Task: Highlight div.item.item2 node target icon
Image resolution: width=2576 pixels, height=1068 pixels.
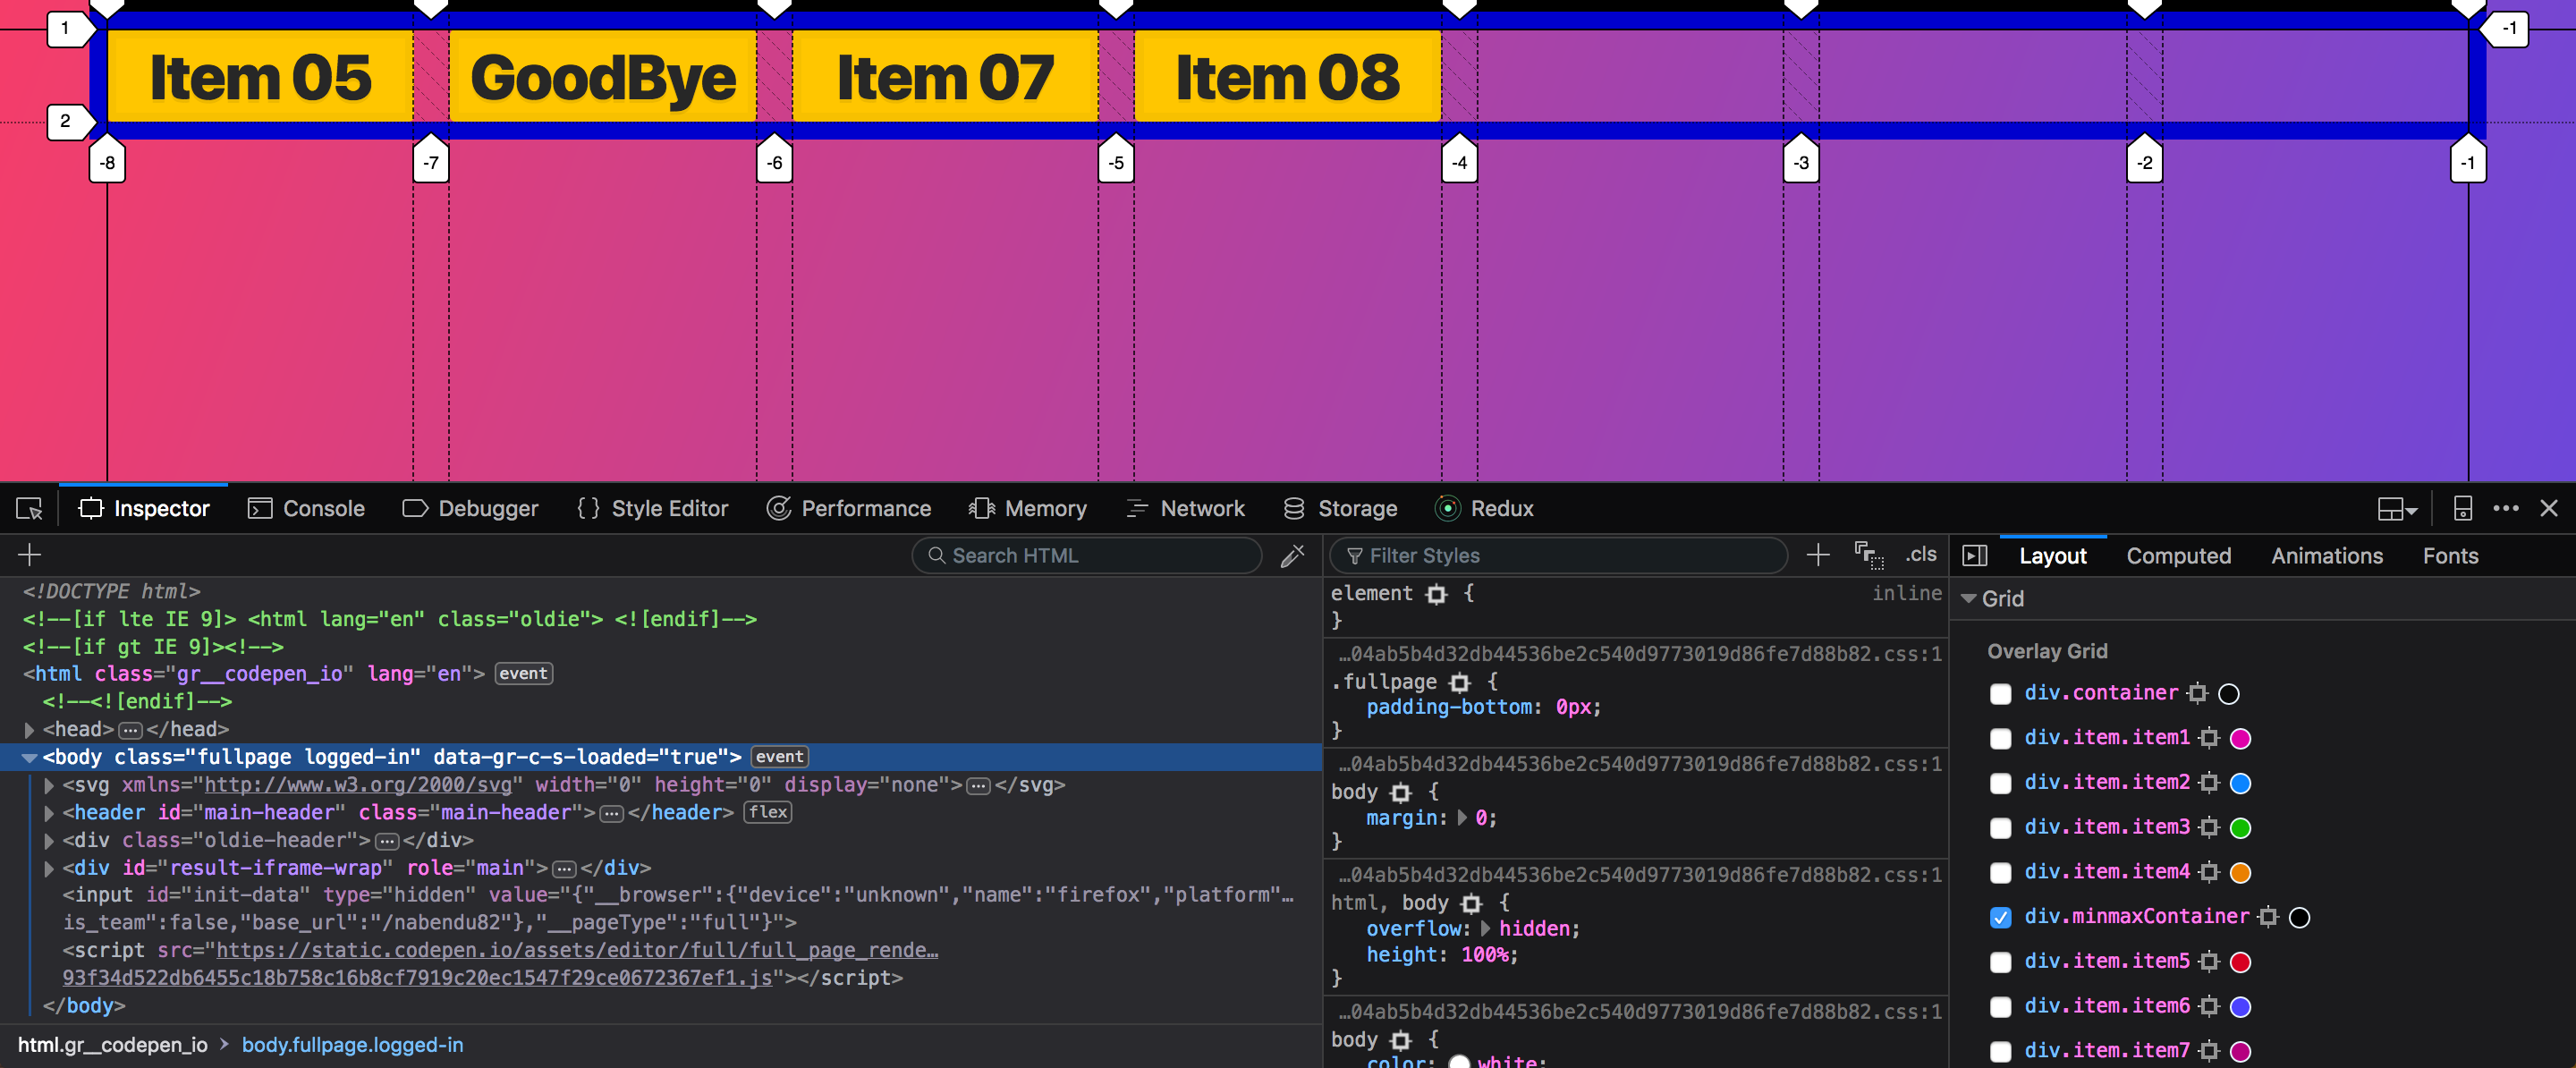Action: point(2209,783)
